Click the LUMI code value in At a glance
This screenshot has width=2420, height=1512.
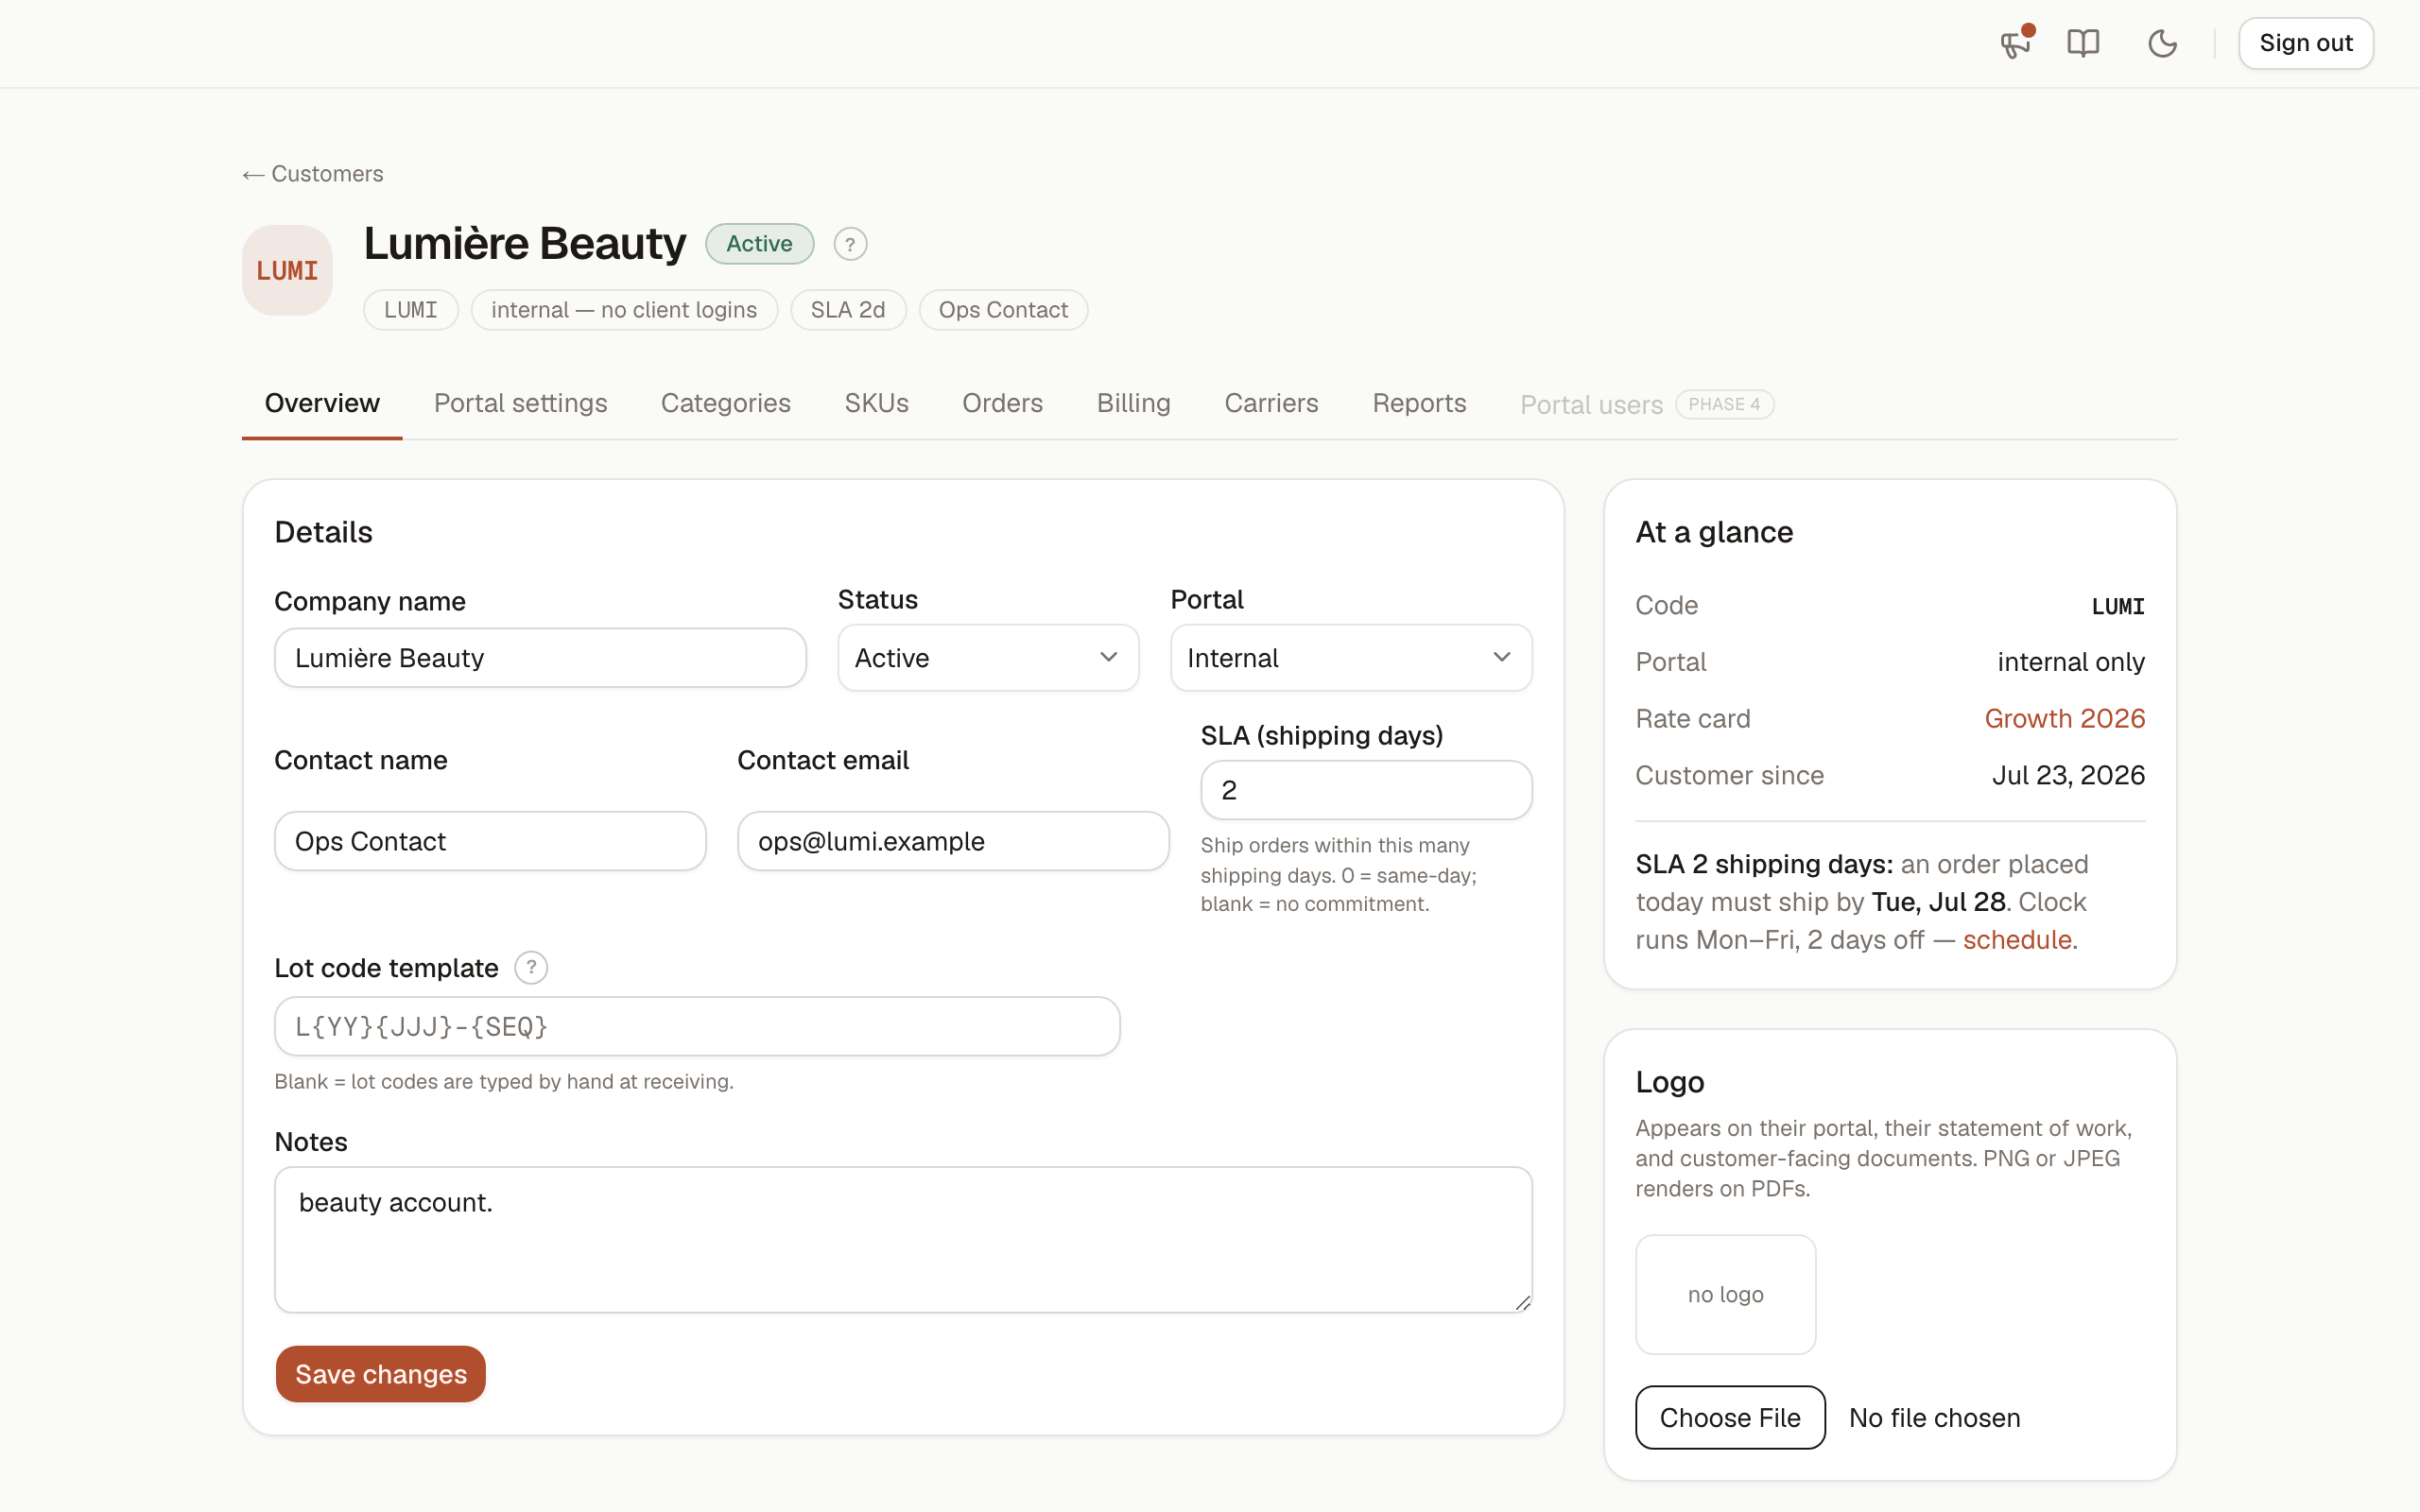[2118, 606]
